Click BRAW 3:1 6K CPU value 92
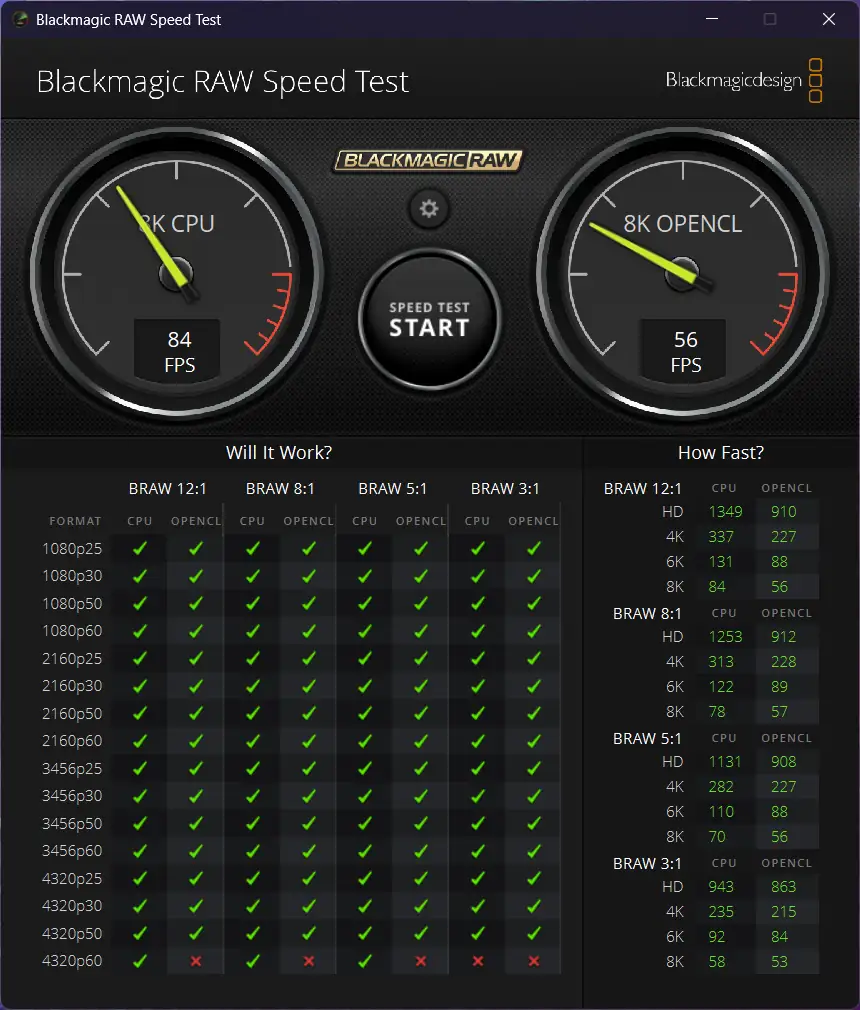This screenshot has width=860, height=1010. click(x=716, y=937)
